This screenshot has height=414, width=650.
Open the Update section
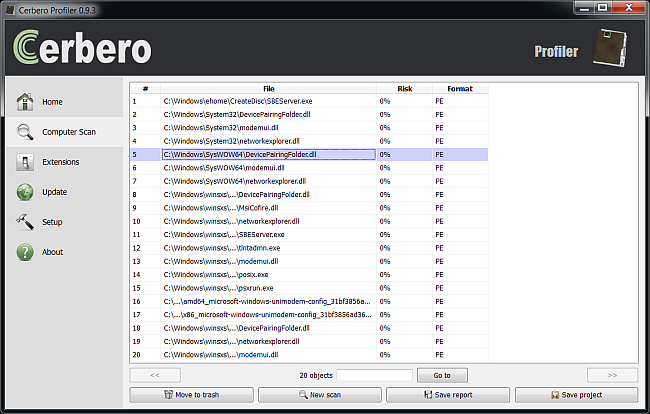pyautogui.click(x=65, y=192)
